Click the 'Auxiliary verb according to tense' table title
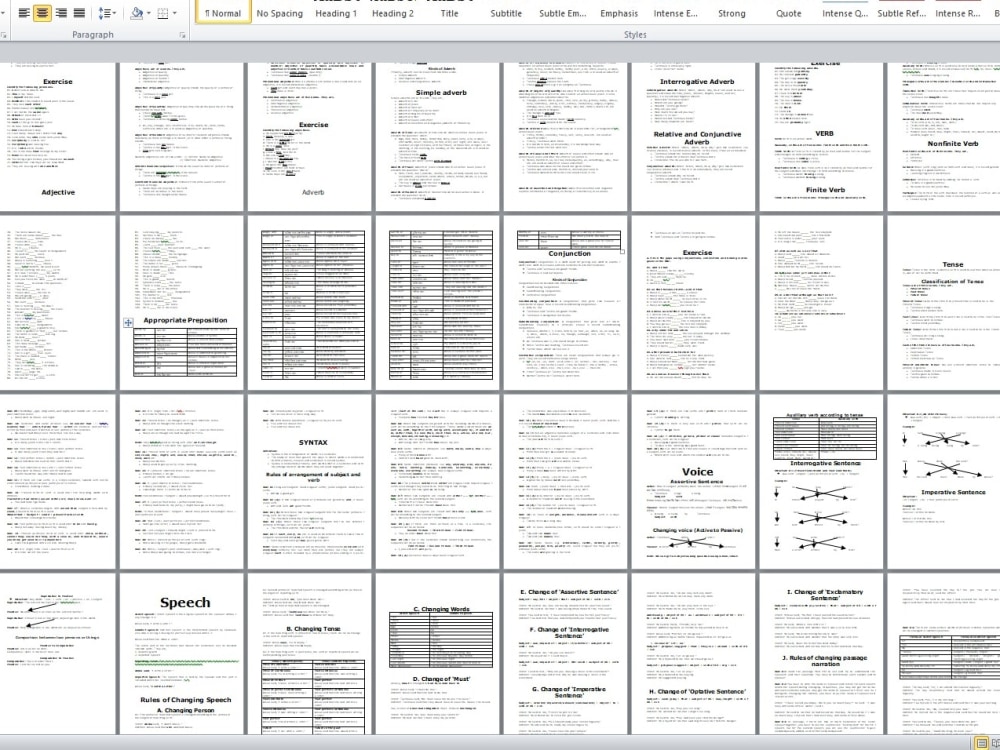This screenshot has width=1000, height=750. click(x=825, y=415)
